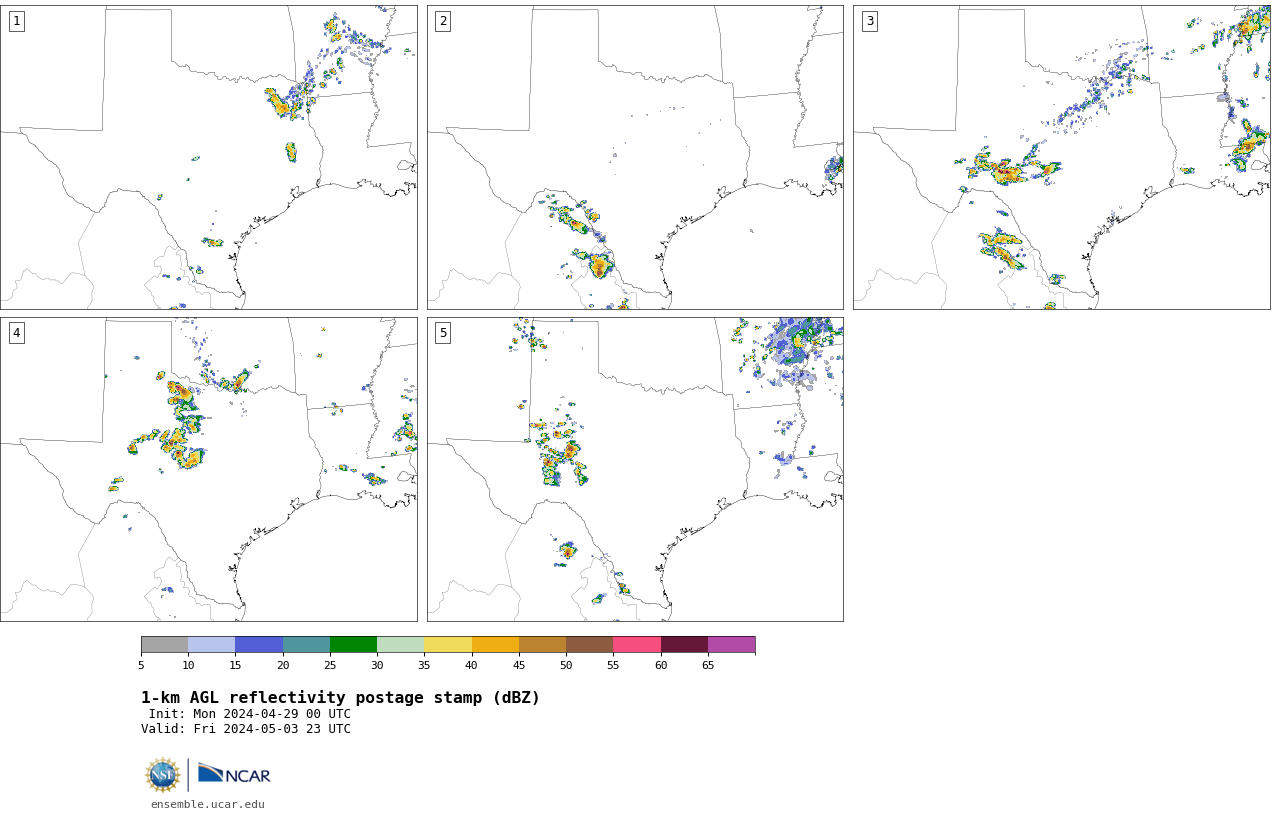Click colorbar tick label 65
The image size is (1280, 815).
coord(708,665)
